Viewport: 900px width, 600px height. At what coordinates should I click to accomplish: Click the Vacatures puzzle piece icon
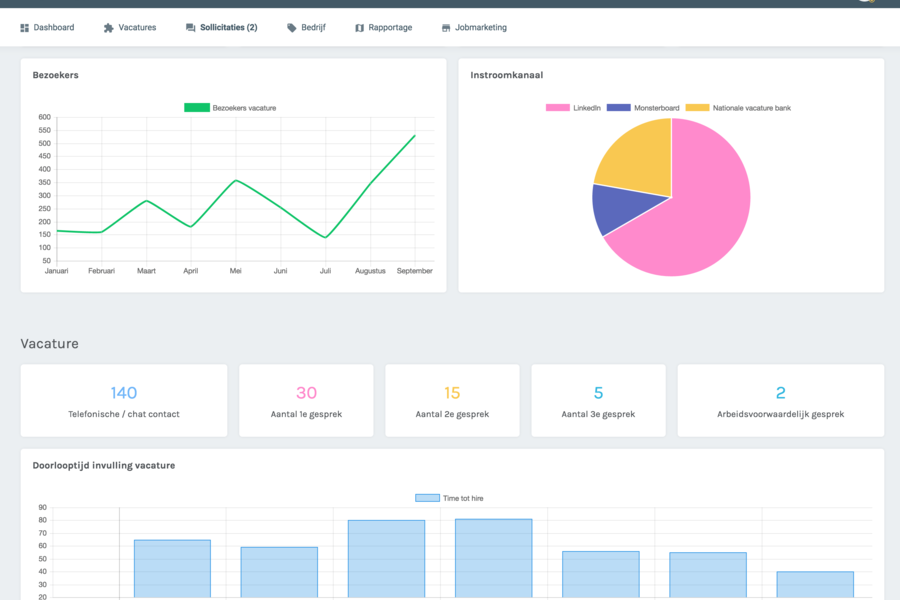click(x=108, y=28)
